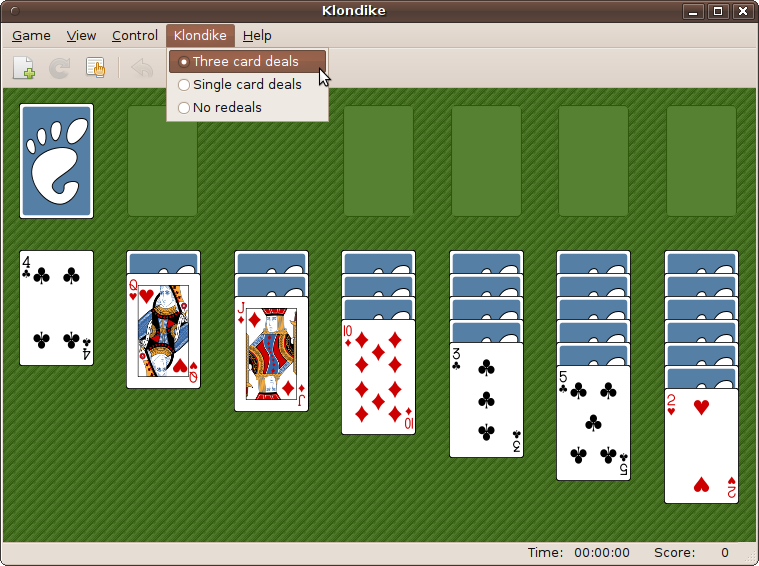Click the second empty foundation slot
This screenshot has height=566, width=759.
click(x=486, y=161)
